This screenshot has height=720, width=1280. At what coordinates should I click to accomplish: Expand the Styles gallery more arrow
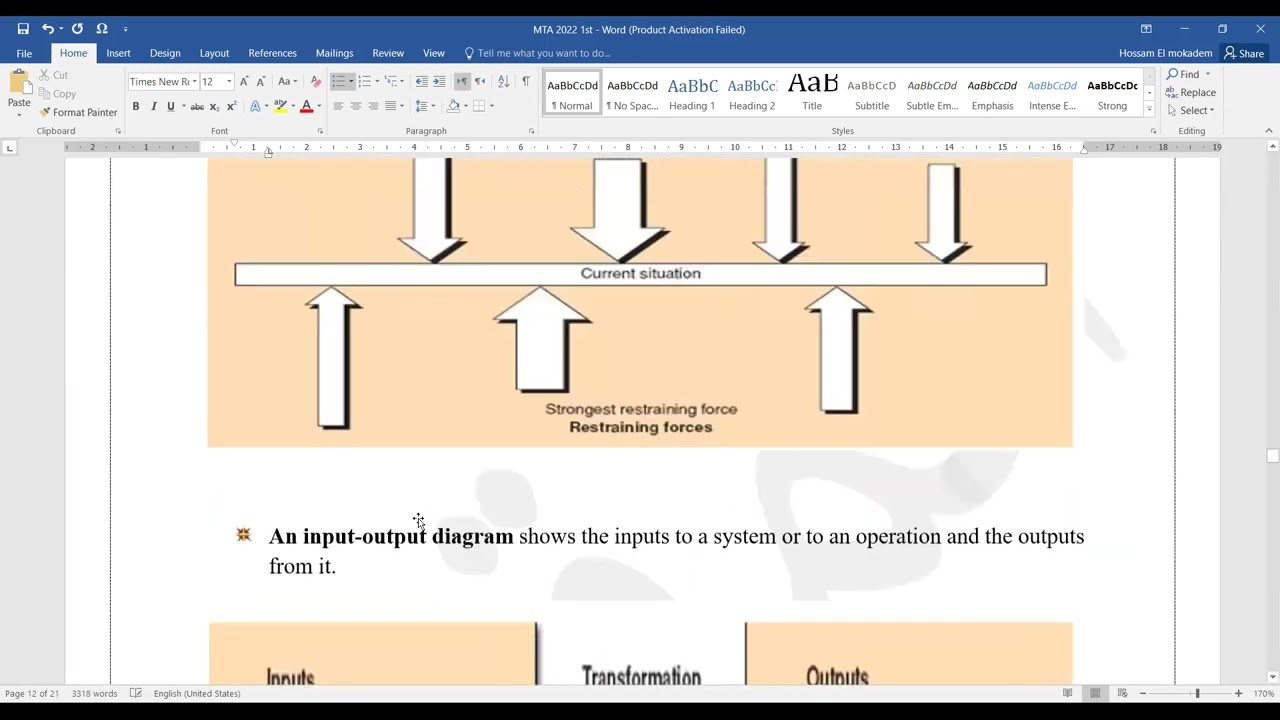click(1149, 107)
